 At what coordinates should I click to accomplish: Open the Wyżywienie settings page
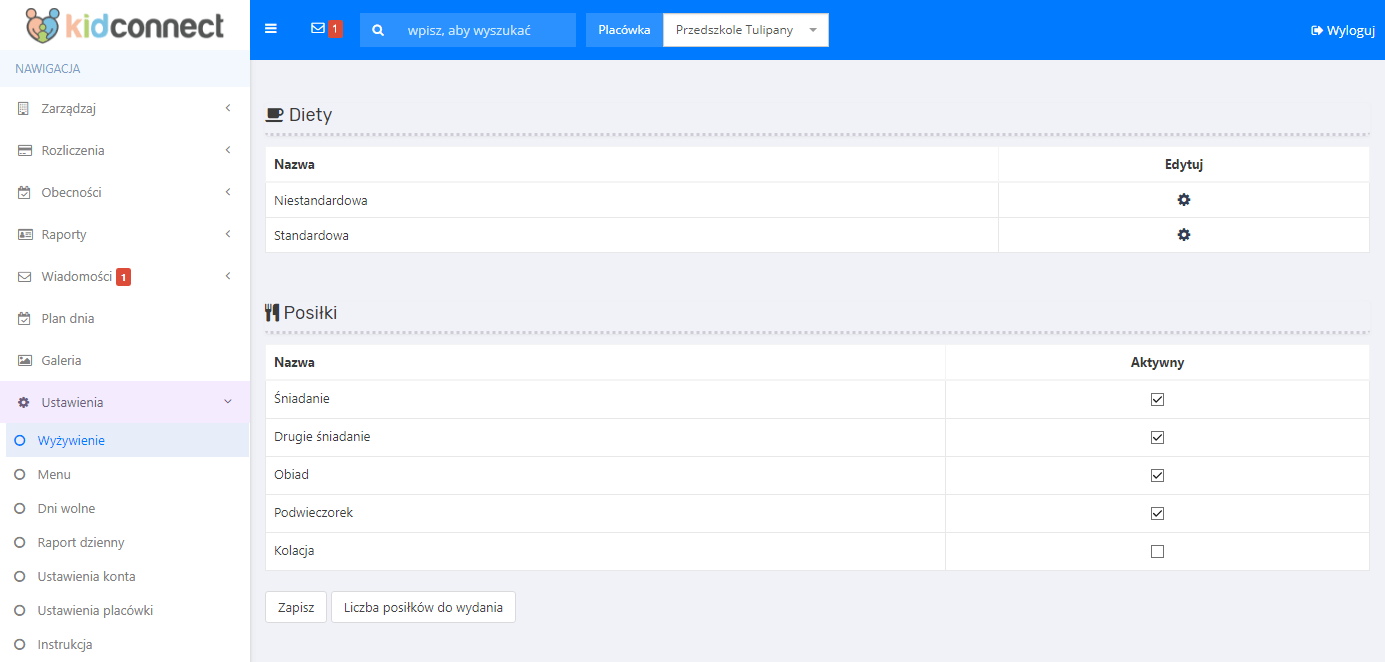click(x=71, y=440)
